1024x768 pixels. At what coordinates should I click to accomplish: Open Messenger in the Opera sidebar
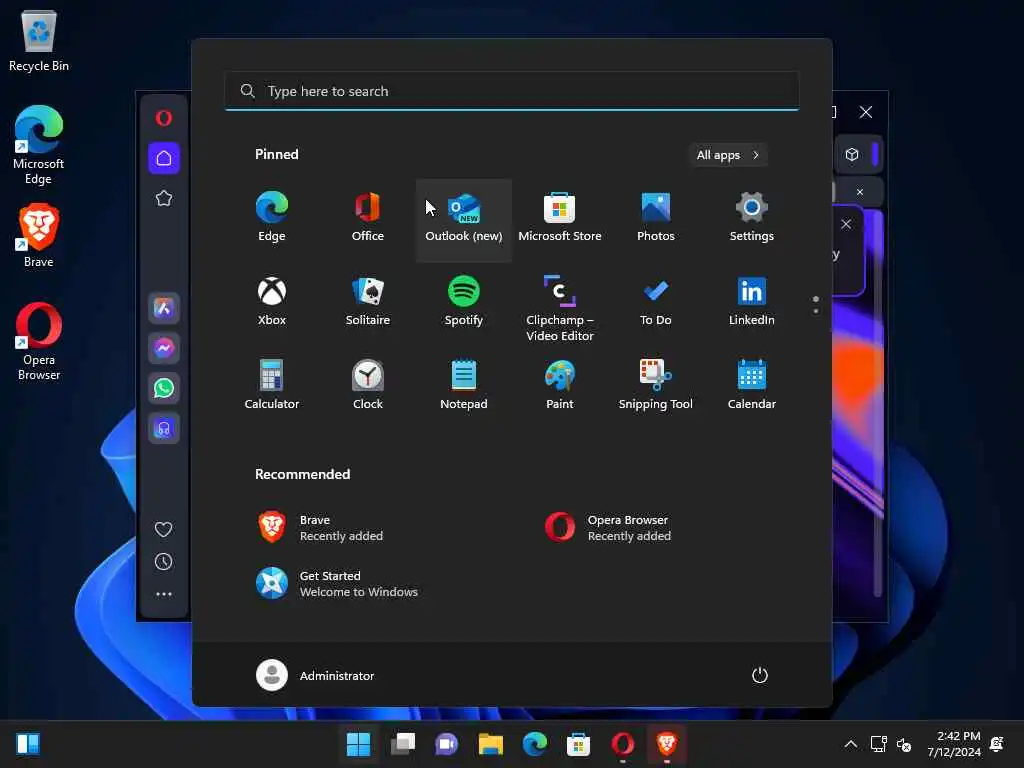point(164,348)
